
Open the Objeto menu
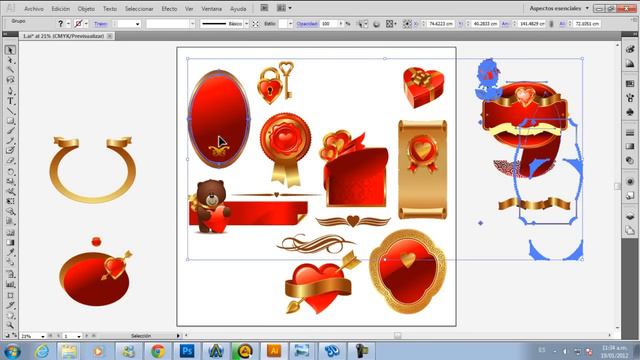[86, 9]
